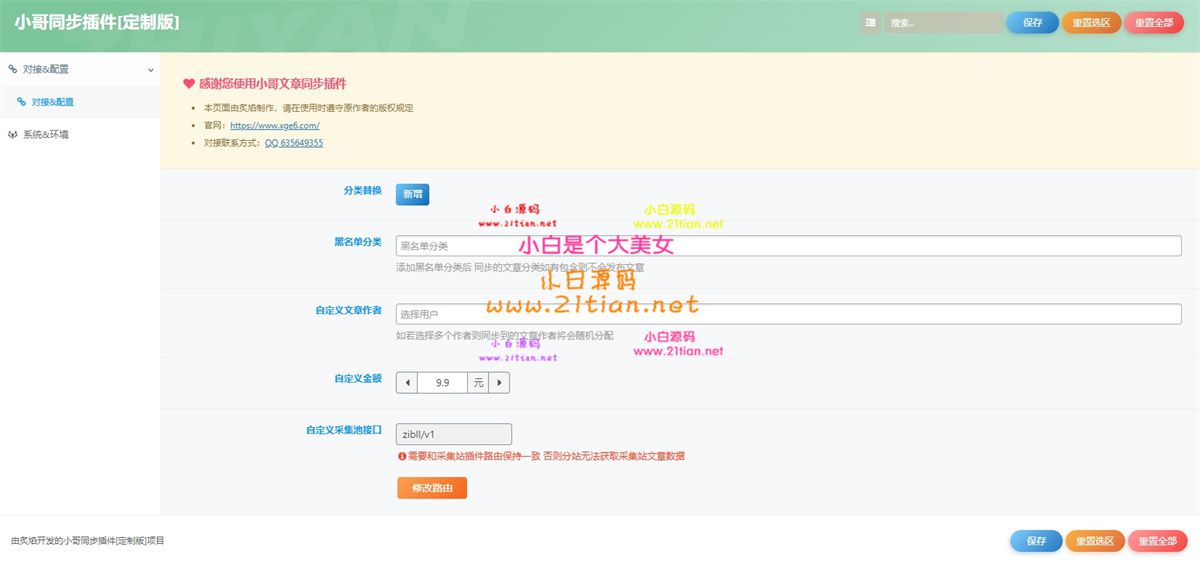This screenshot has height=562, width=1200.
Task: Click the link icon of 对接&配置 submenu
Action: [21, 102]
